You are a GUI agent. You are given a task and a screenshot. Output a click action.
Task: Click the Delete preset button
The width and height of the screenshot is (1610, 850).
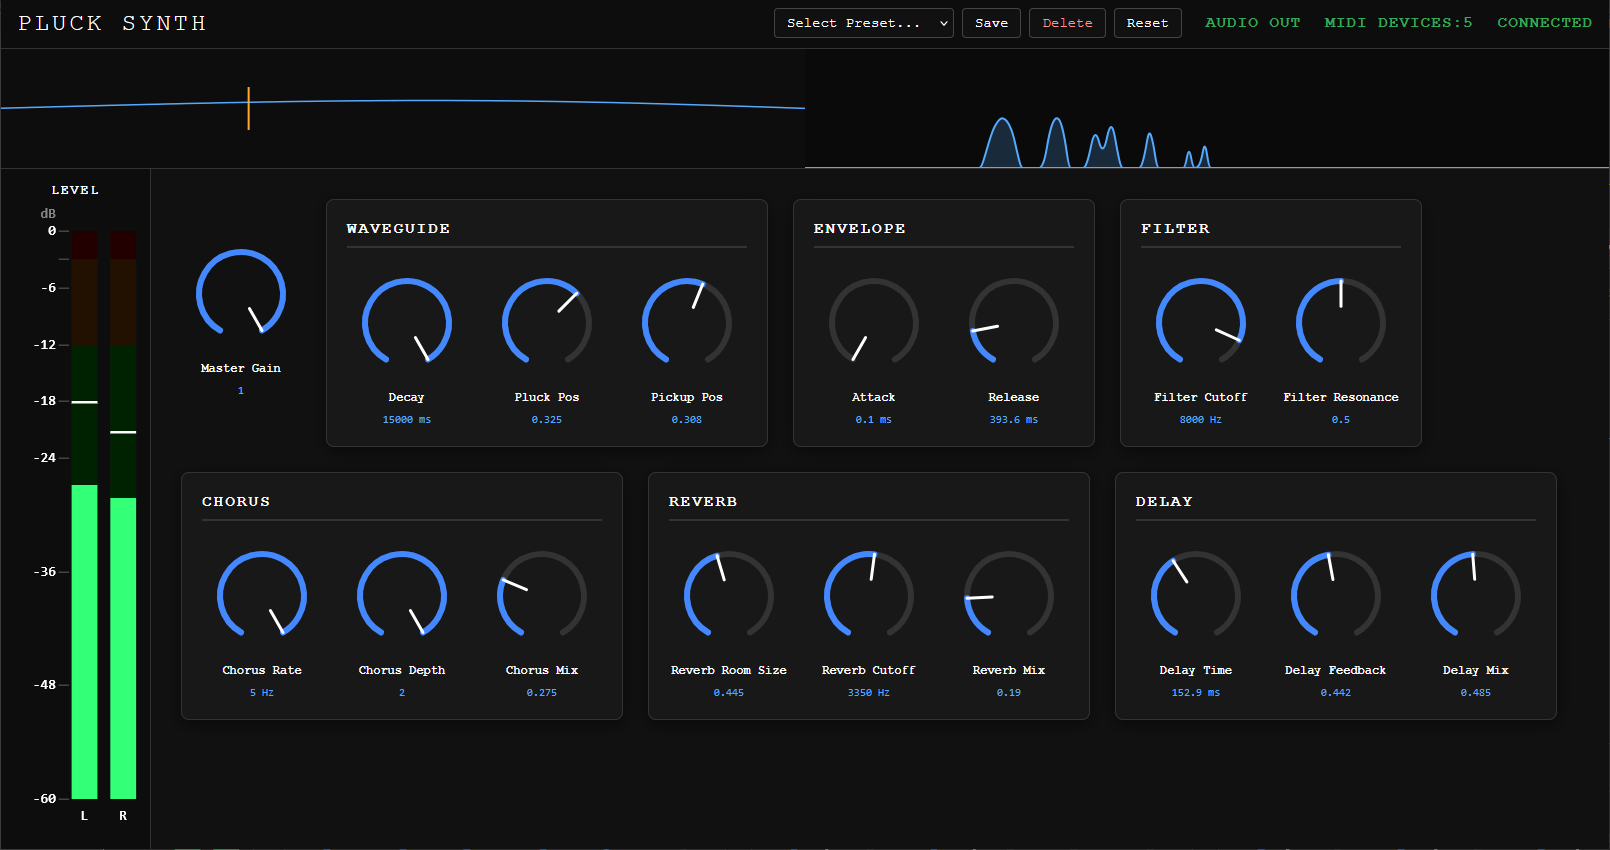tap(1067, 23)
